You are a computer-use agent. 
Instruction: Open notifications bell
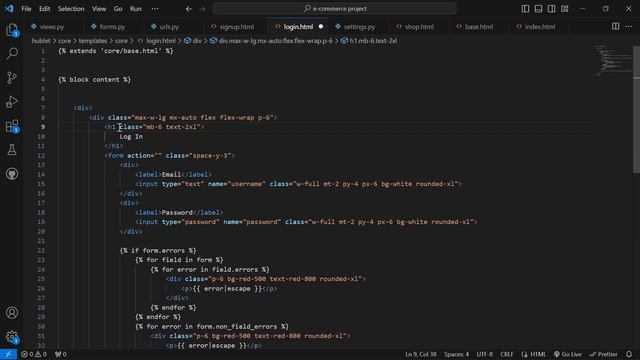pos(629,354)
